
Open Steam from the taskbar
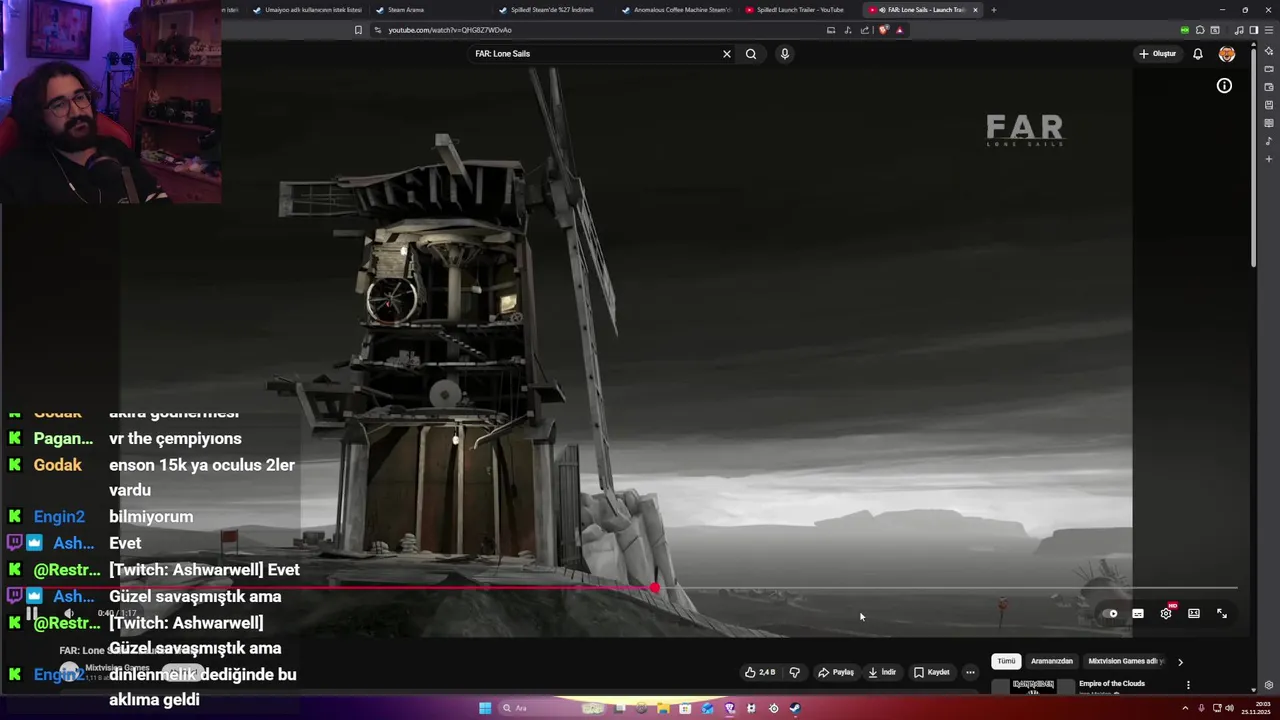pos(795,708)
